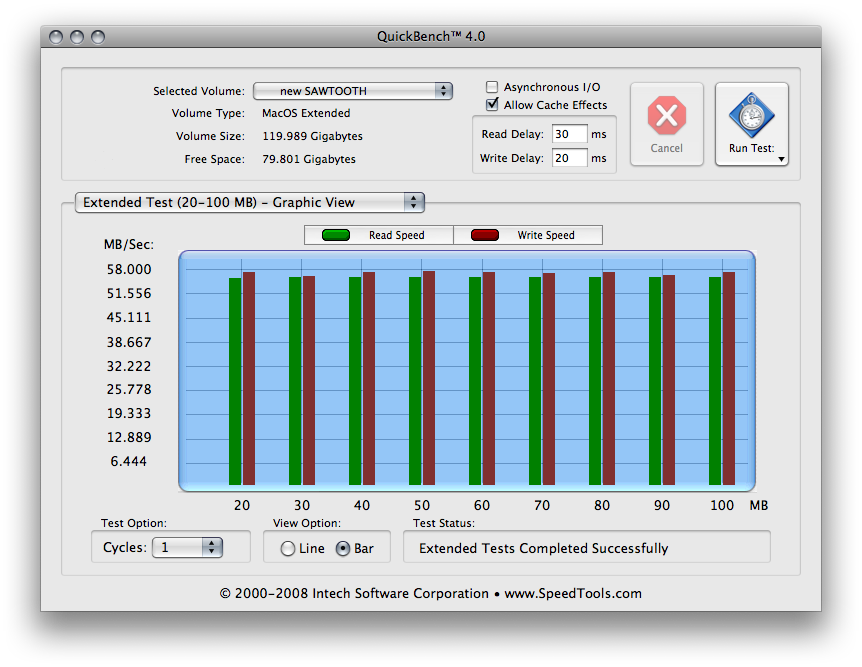Click the green read bar at 20 MB
This screenshot has height=667, width=862.
click(235, 382)
